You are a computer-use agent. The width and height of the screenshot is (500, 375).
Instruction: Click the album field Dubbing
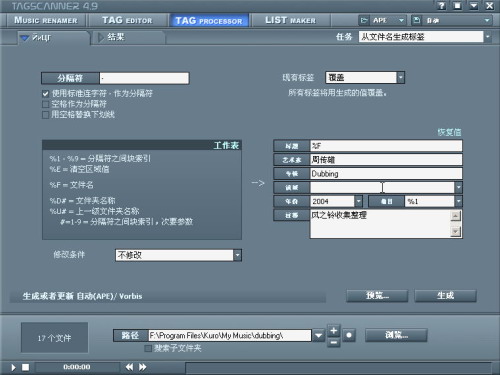386,174
